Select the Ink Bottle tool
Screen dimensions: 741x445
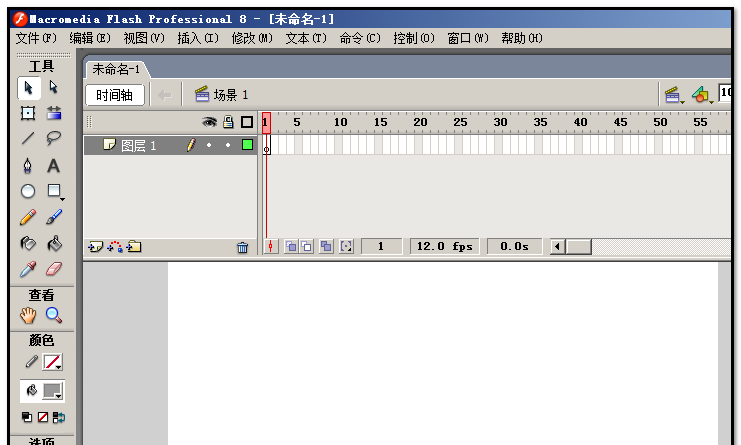point(28,243)
